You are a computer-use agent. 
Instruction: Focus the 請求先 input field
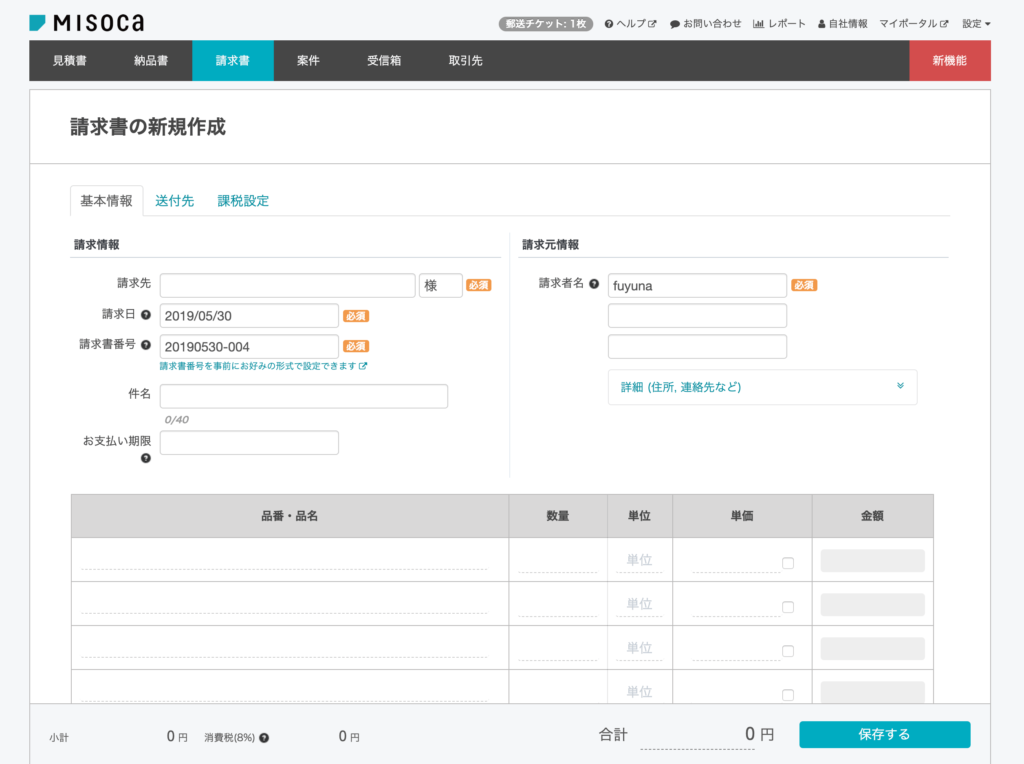[x=287, y=285]
